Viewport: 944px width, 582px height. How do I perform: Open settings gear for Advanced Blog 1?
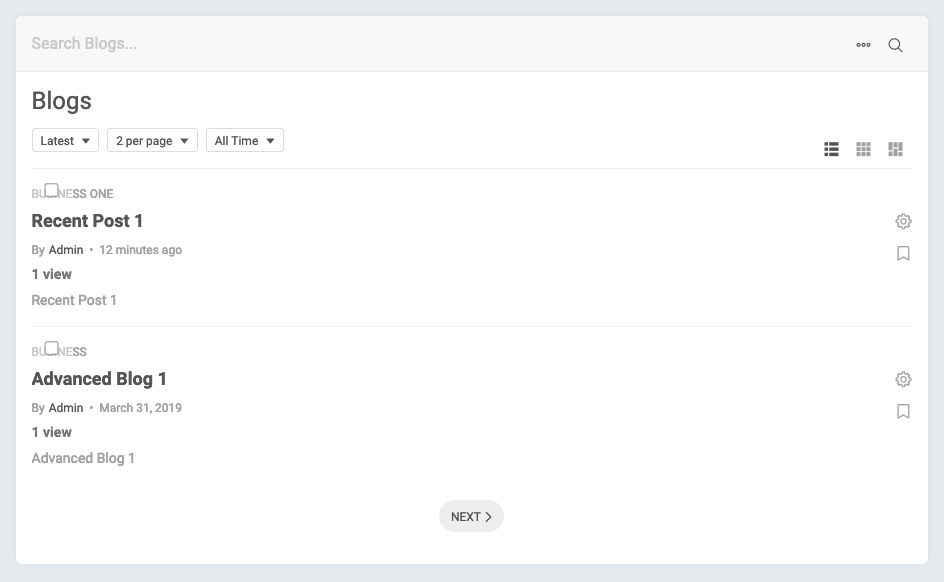click(903, 379)
